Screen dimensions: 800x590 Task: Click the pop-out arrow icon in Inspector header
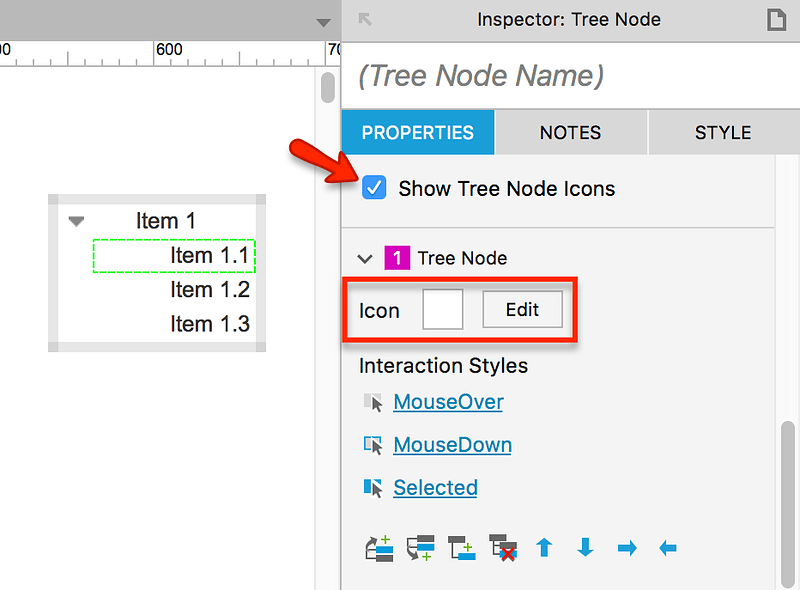point(365,19)
